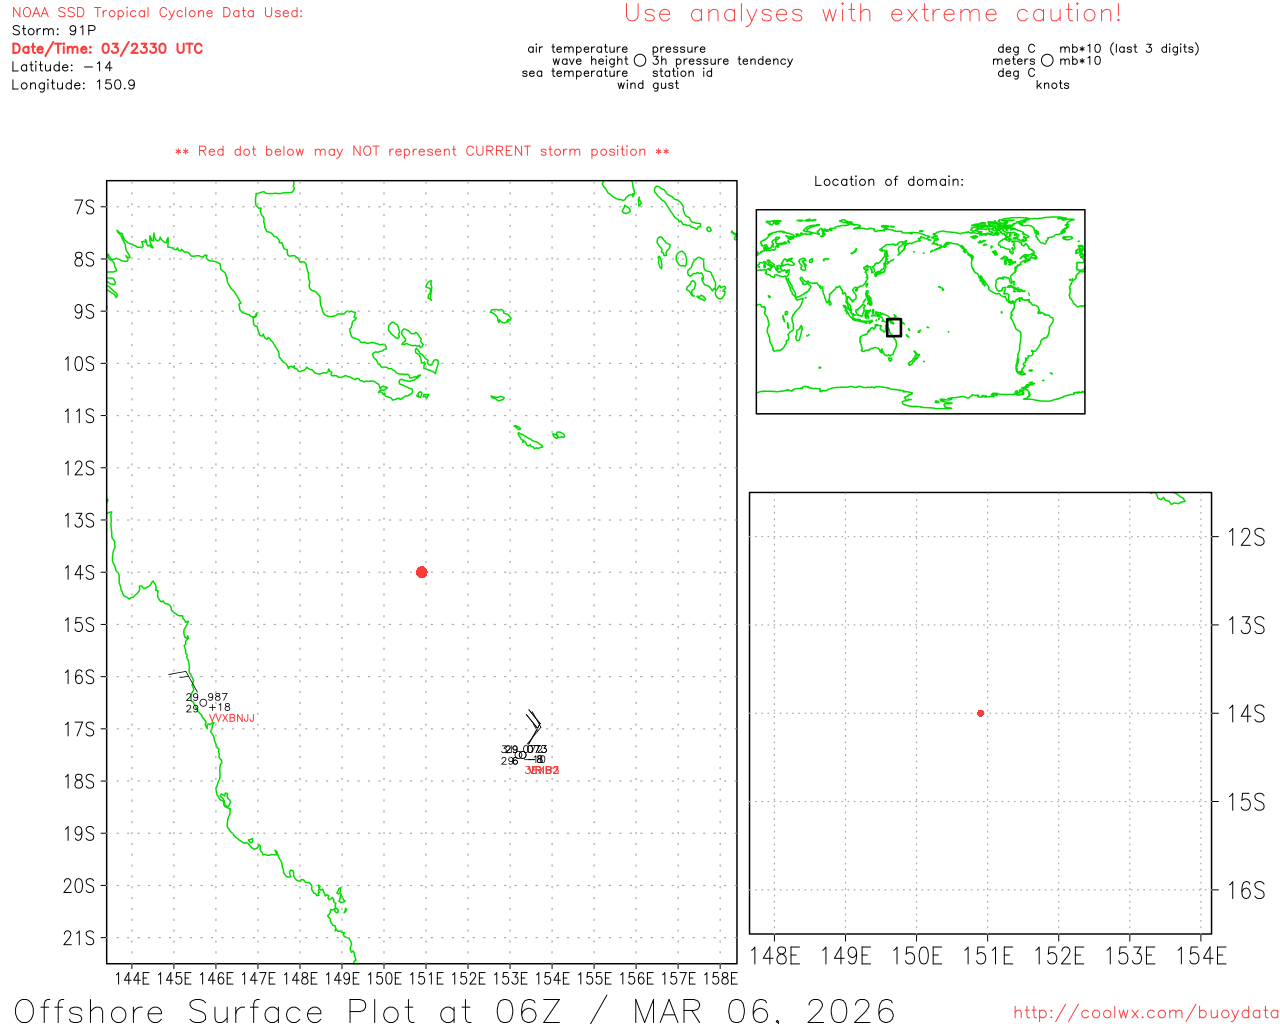Click the double wind barb near 153E
The width and height of the screenshot is (1280, 1024).
point(532,727)
